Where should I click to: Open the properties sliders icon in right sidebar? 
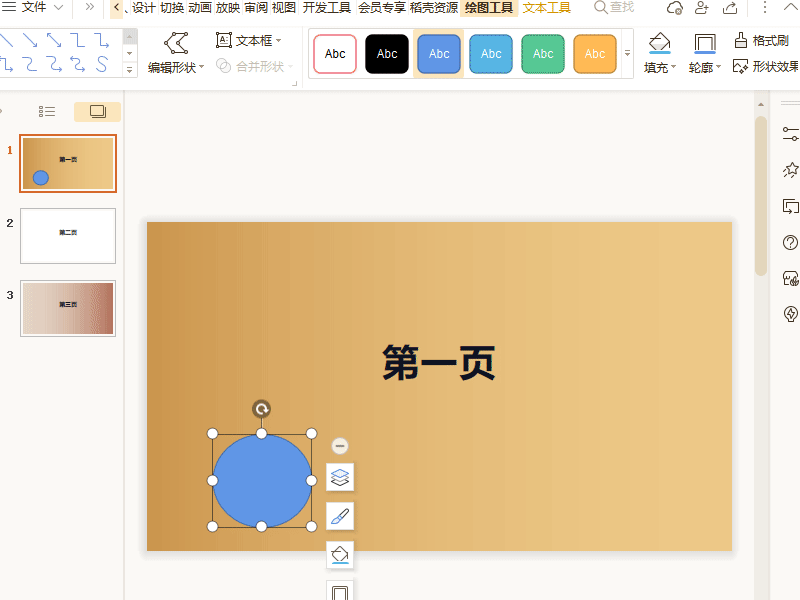pyautogui.click(x=790, y=132)
